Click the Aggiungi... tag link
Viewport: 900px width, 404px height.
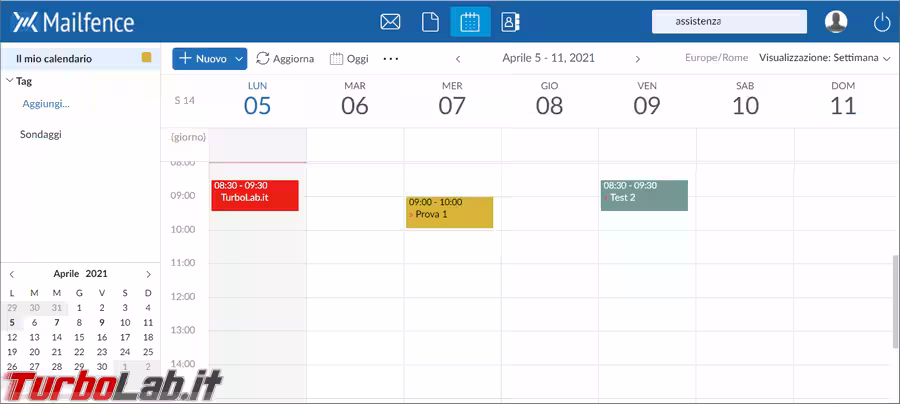click(x=46, y=103)
